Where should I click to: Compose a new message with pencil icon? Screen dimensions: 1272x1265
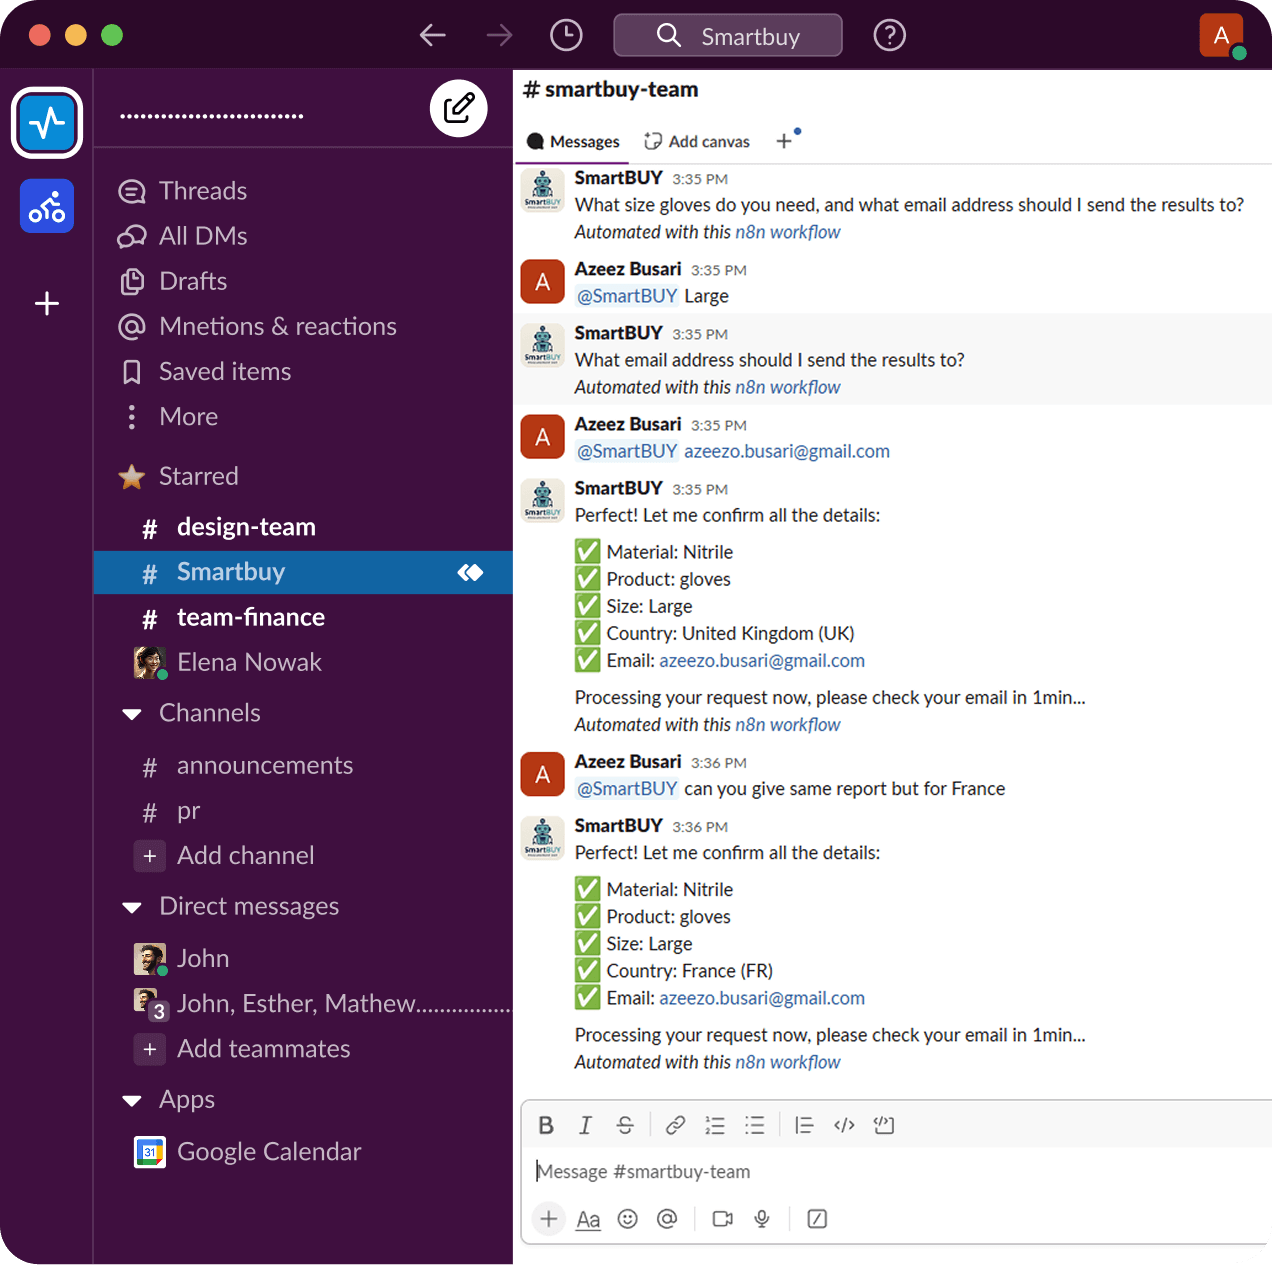tap(459, 108)
